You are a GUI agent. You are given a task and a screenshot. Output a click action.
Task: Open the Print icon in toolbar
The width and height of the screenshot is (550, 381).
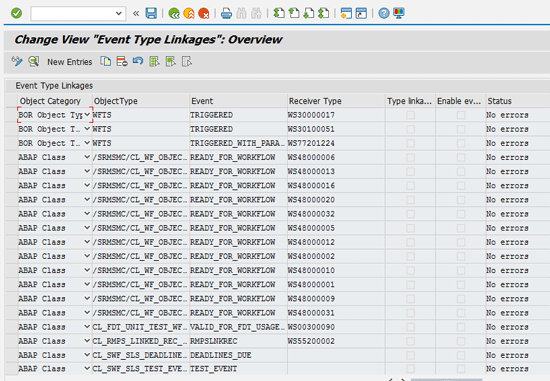point(227,13)
